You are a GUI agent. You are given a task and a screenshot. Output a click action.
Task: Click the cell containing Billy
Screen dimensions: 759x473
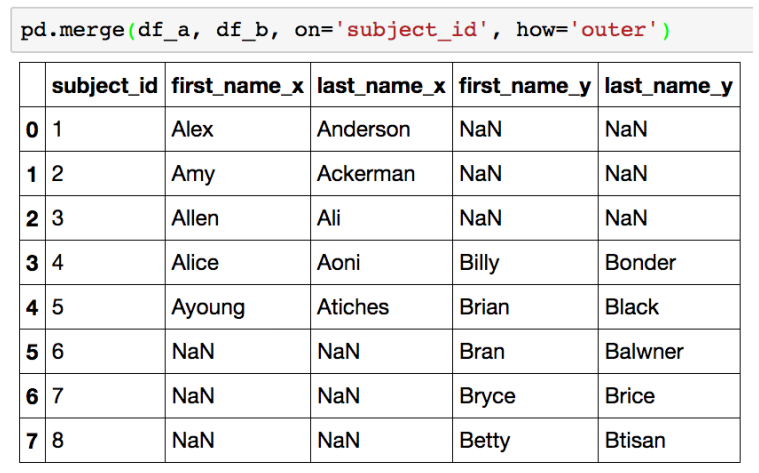tap(525, 262)
